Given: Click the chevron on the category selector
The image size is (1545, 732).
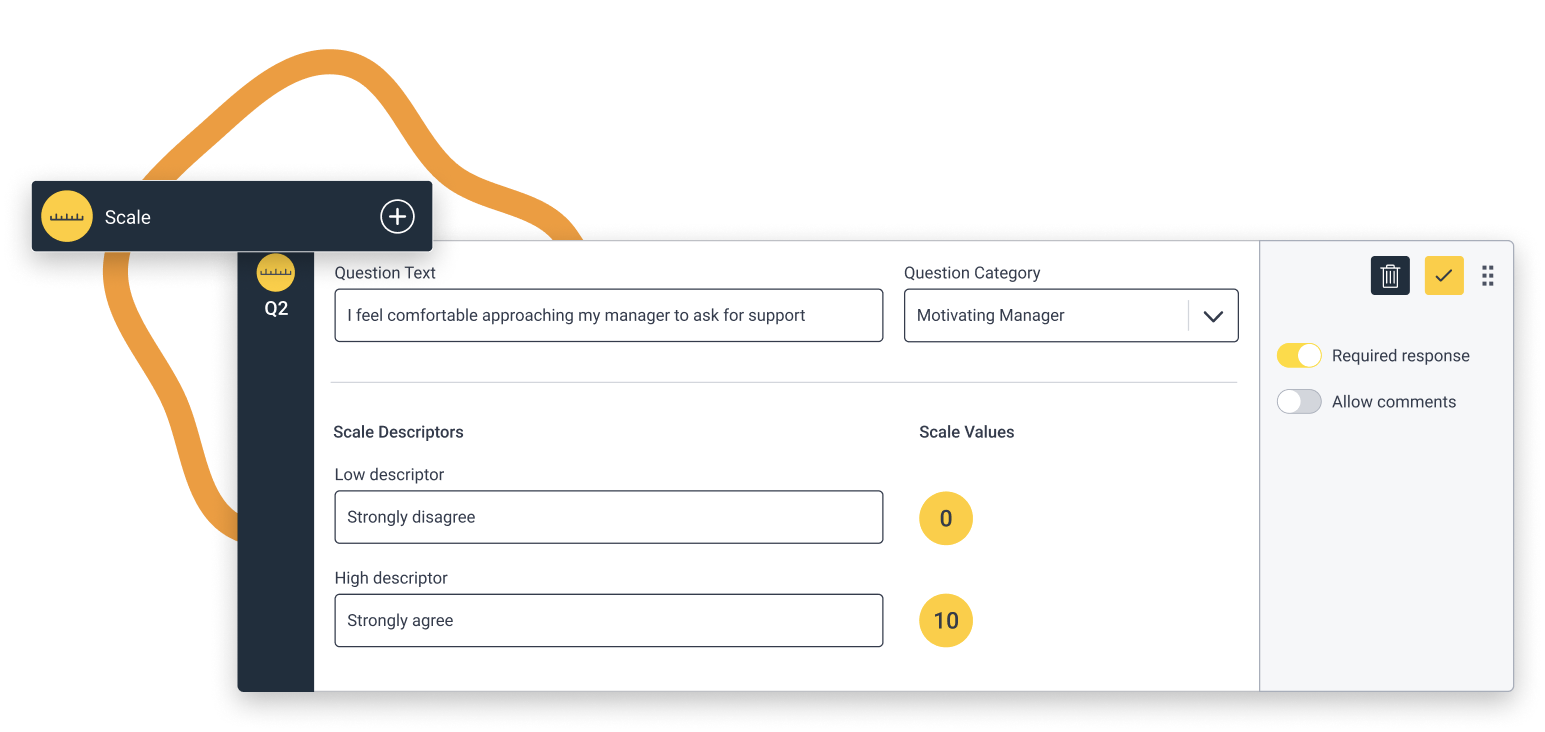Looking at the screenshot, I should point(1213,315).
